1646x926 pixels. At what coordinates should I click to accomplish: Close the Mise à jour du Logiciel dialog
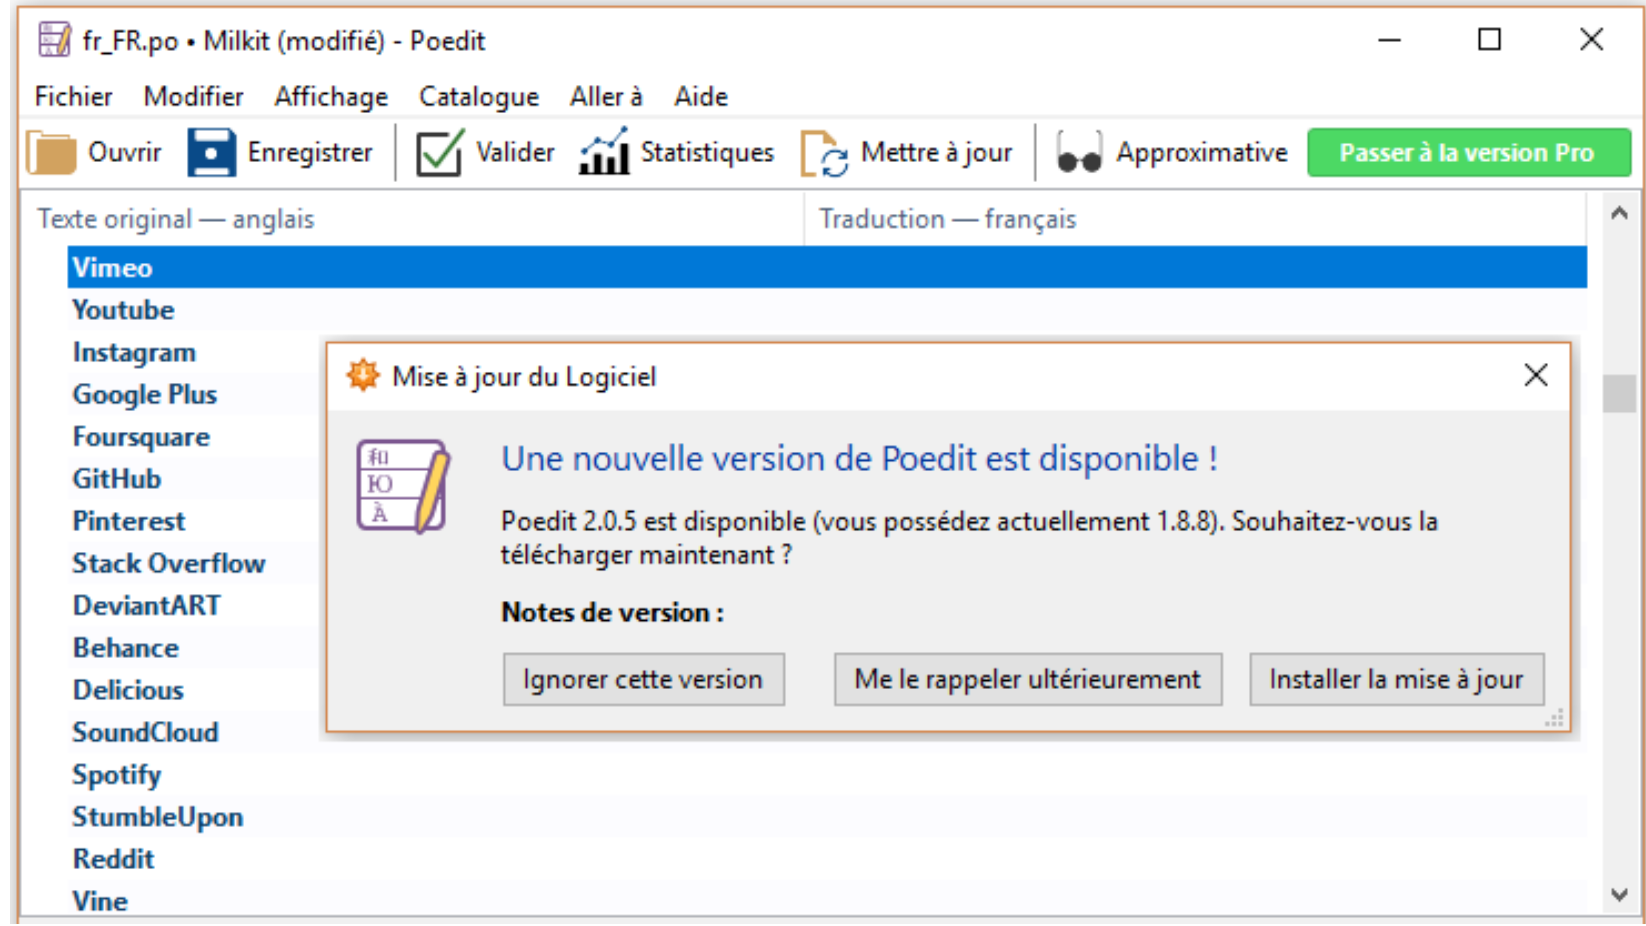click(1536, 375)
